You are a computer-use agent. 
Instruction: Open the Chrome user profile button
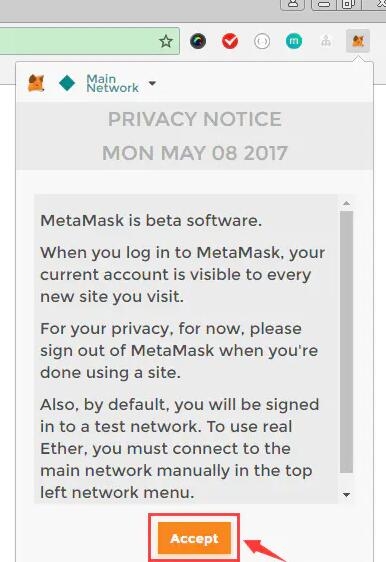[x=293, y=4]
